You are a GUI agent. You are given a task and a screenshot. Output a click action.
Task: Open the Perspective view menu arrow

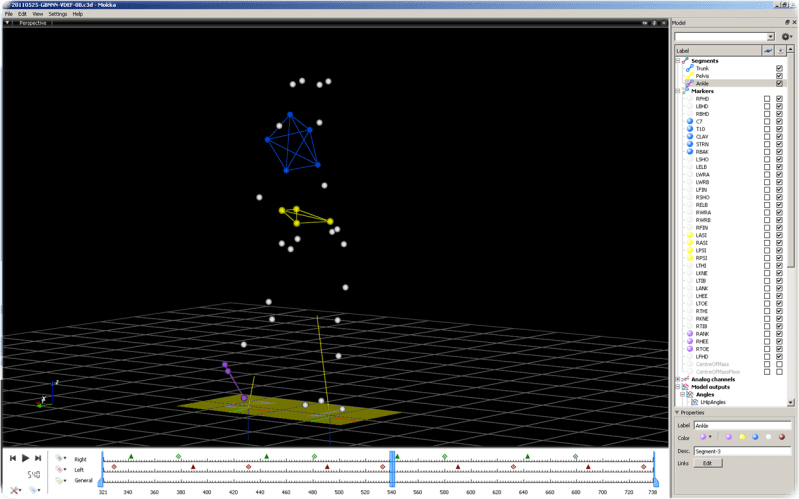pos(7,23)
